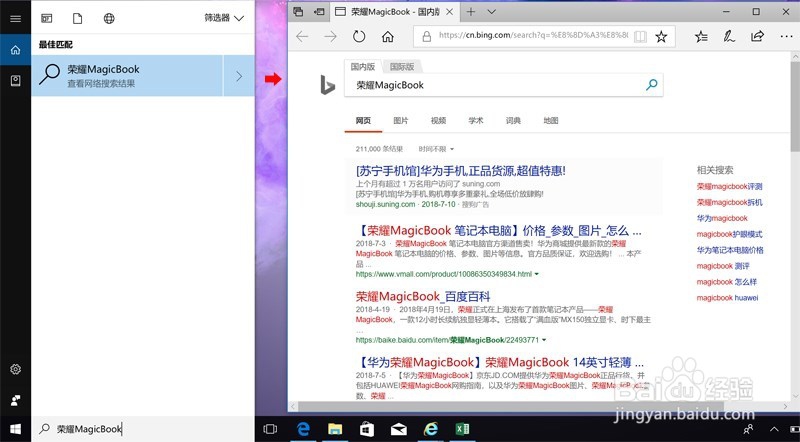Select the 荣耀MagicBook browser tab

[394, 12]
